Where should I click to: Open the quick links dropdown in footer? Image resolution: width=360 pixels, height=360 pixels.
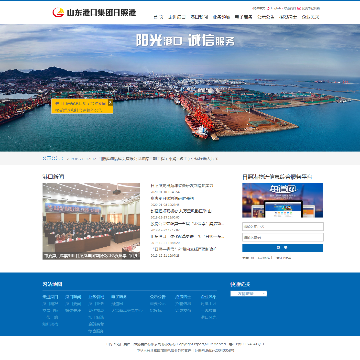tap(249, 294)
